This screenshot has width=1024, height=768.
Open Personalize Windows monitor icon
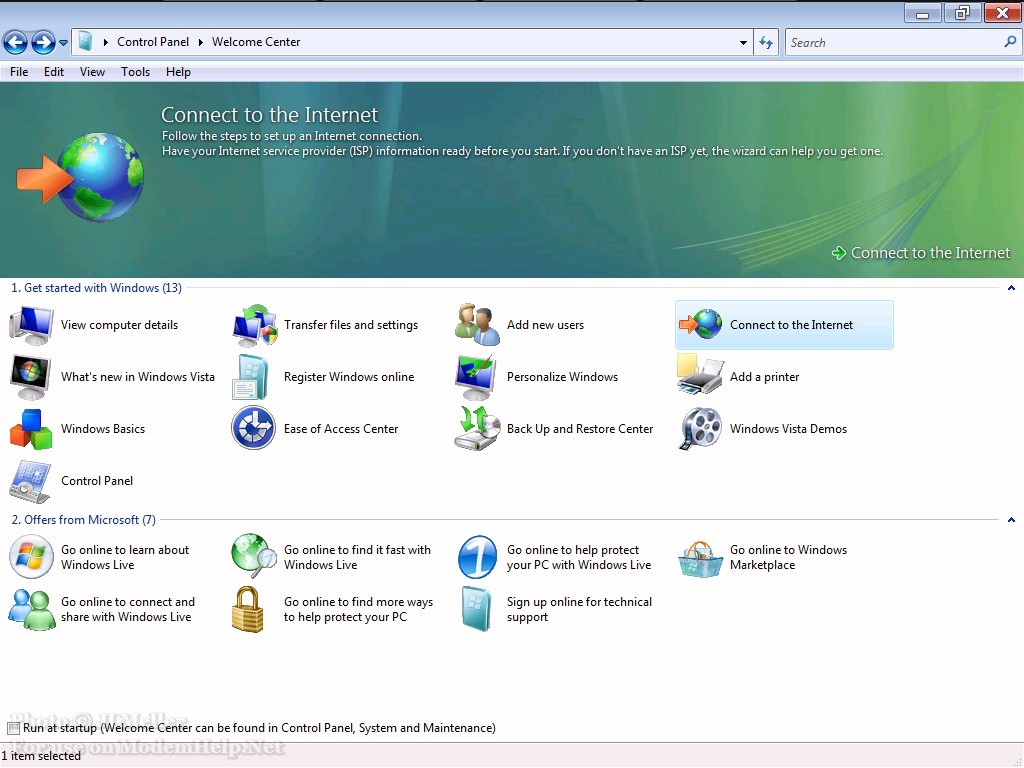point(477,377)
